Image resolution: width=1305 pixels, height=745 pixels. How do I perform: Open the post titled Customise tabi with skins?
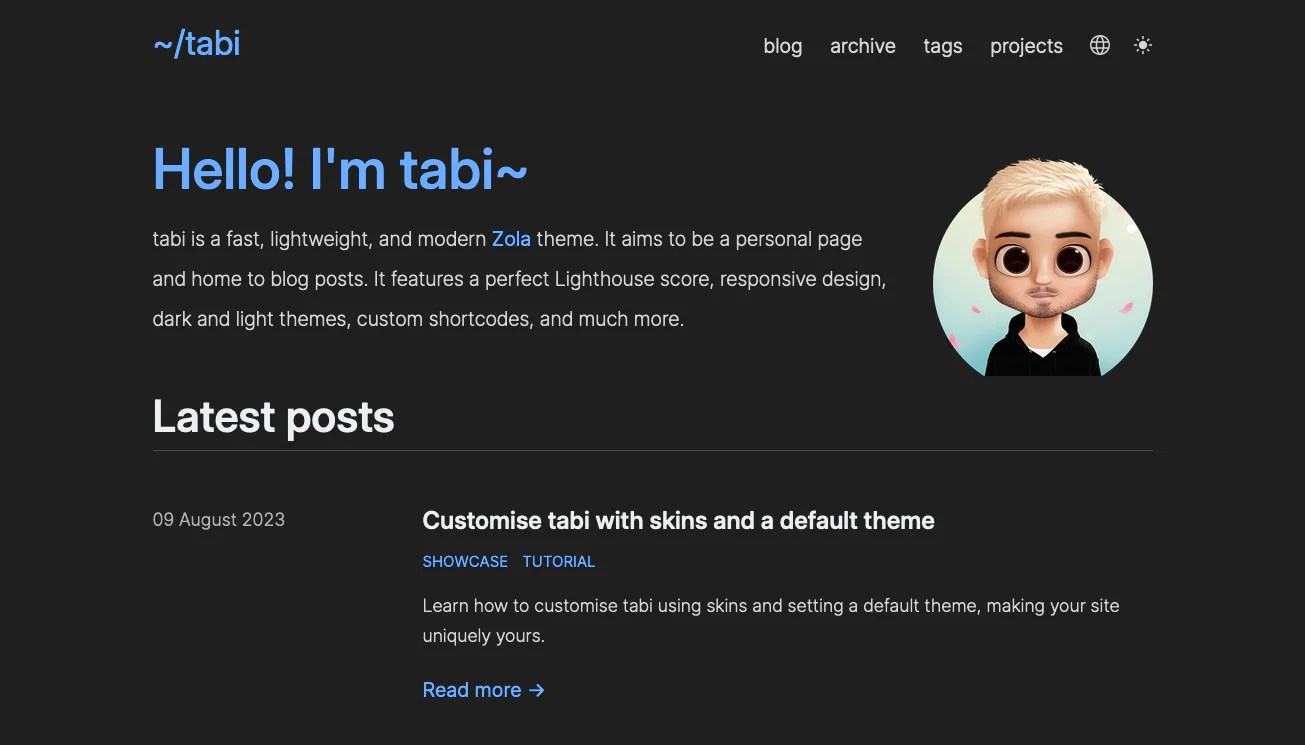point(678,520)
